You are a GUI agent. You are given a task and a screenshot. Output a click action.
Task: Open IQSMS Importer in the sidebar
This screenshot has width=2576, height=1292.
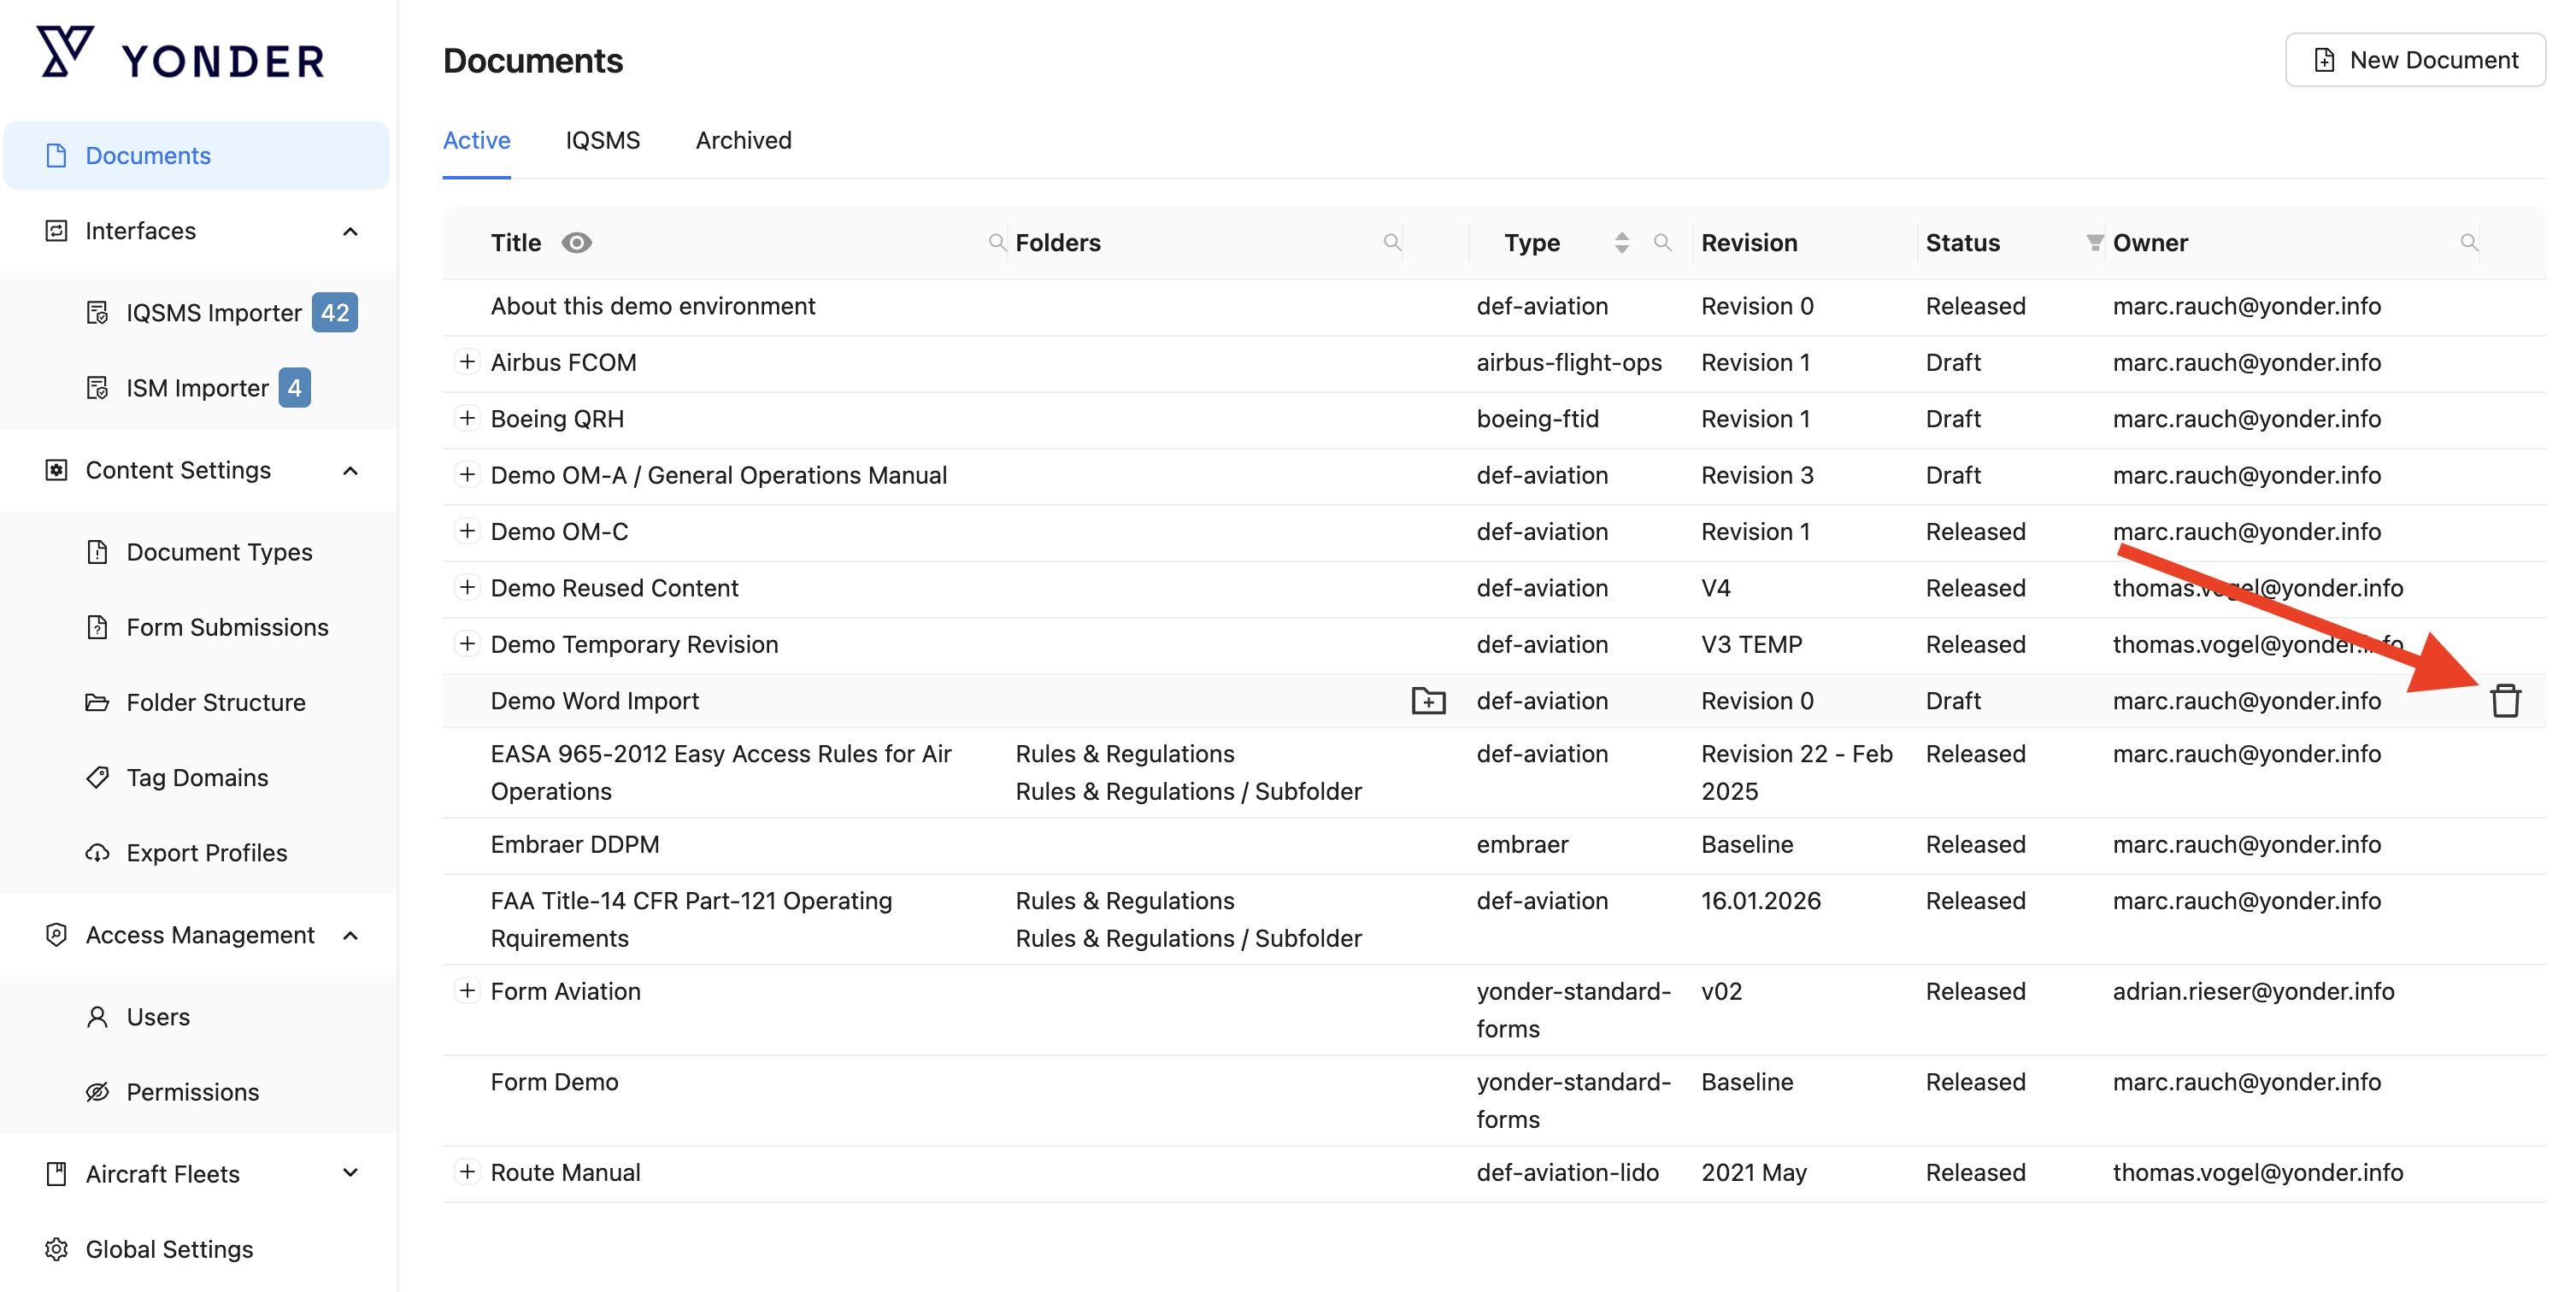(x=213, y=313)
